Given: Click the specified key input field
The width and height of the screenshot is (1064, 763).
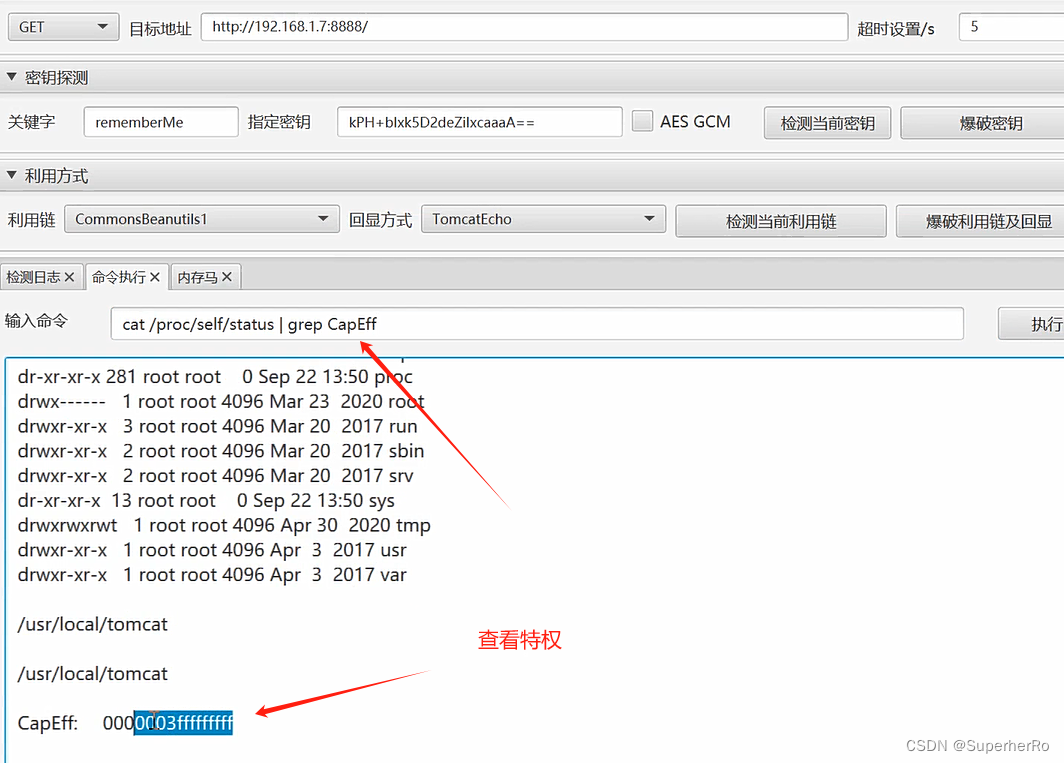Looking at the screenshot, I should 479,122.
